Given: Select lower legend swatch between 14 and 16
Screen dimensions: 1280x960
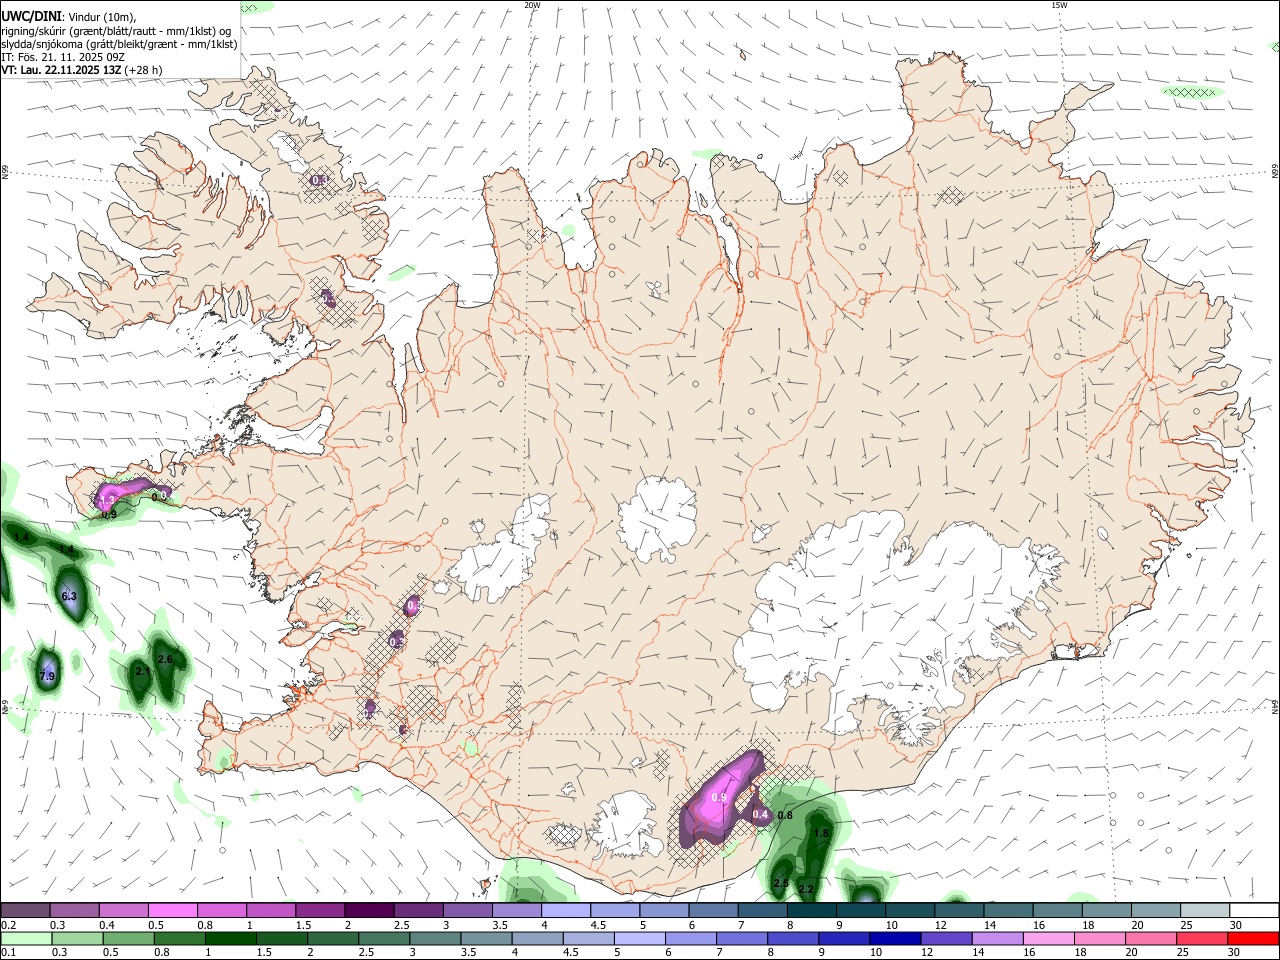Looking at the screenshot, I should [x=1000, y=938].
